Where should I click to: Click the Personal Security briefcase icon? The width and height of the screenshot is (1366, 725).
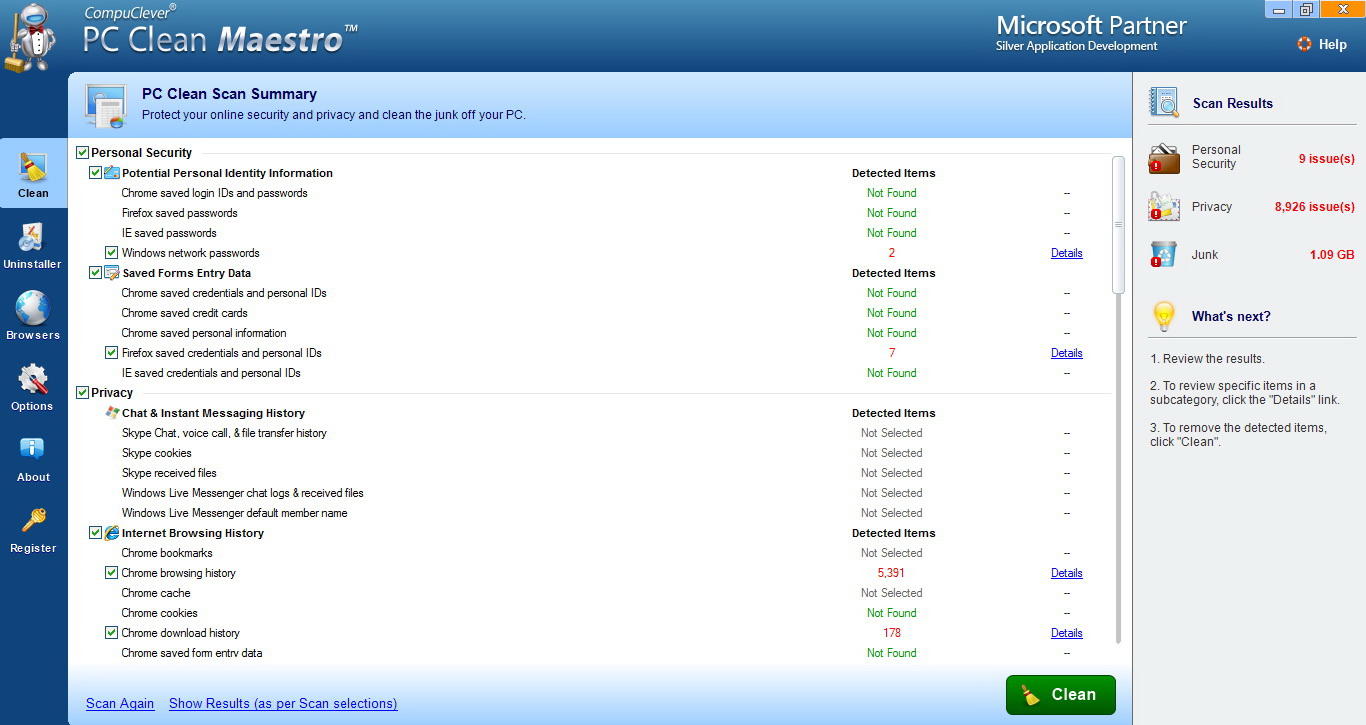pos(1164,158)
